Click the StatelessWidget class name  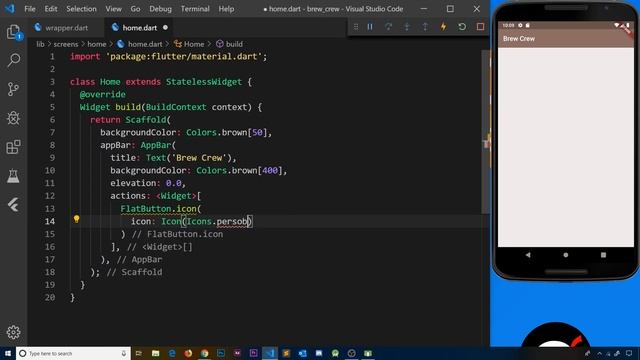coord(204,82)
